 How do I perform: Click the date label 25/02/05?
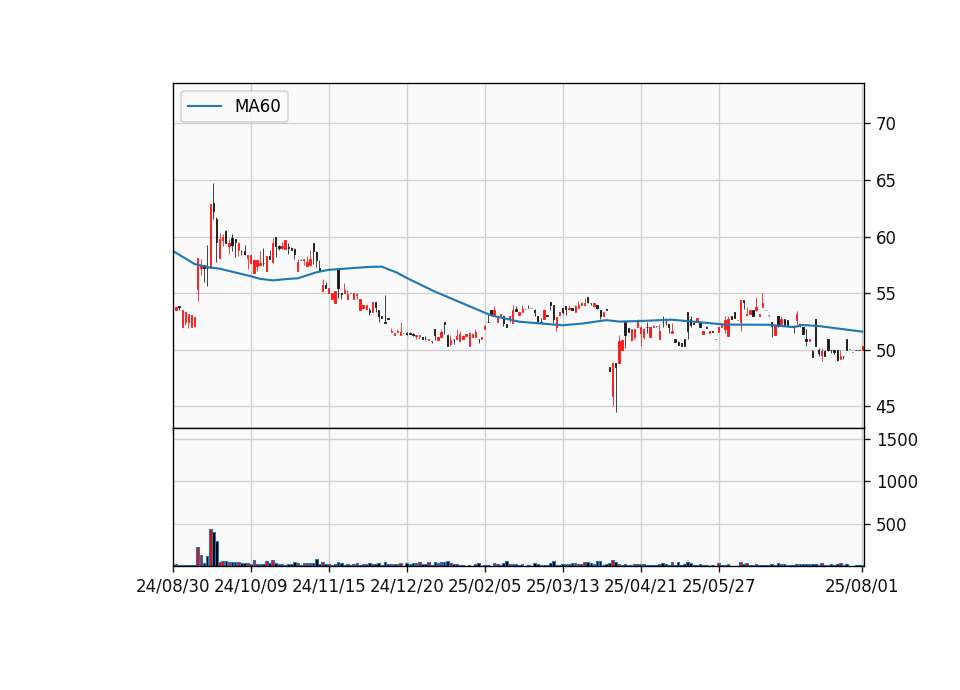point(485,586)
